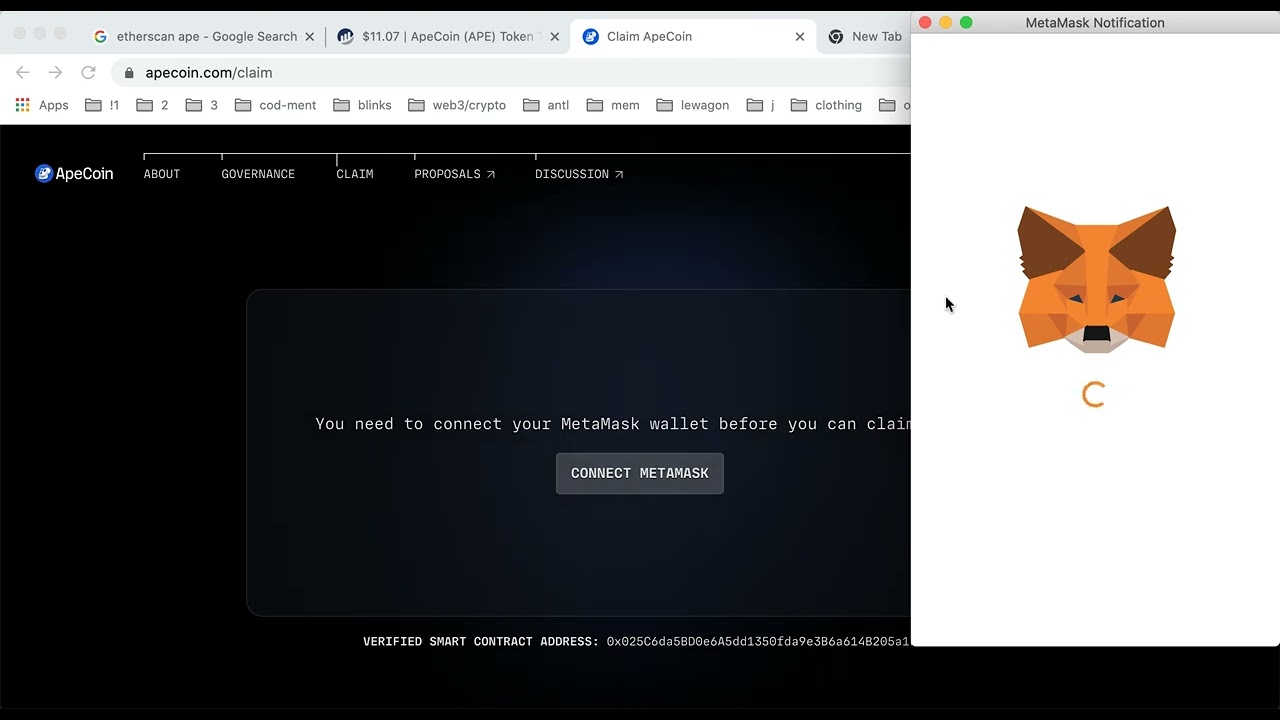1280x720 pixels.
Task: Minimize the MetaMask Notification window
Action: [x=946, y=22]
